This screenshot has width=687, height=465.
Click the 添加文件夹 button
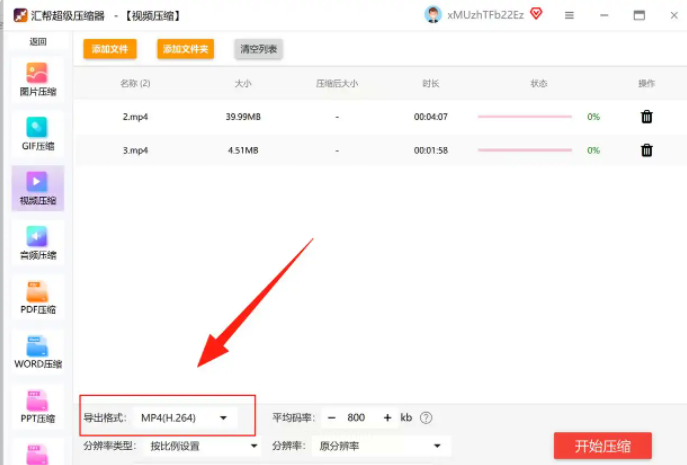[186, 49]
